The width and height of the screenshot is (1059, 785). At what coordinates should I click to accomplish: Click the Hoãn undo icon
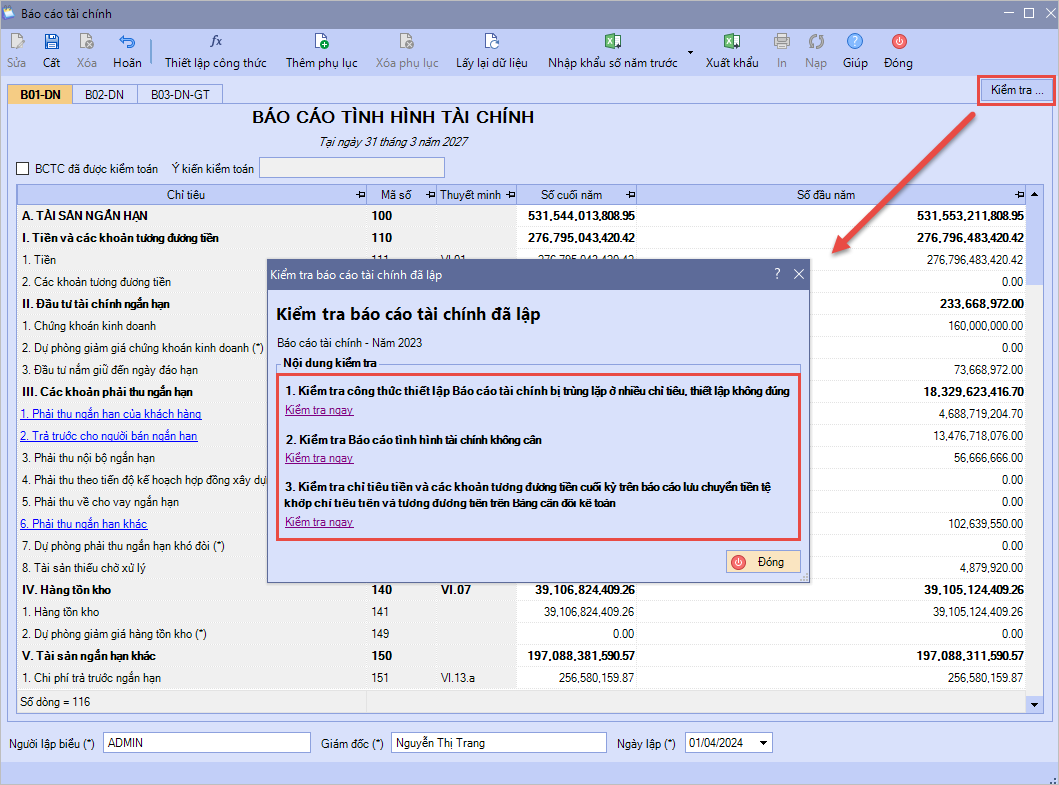[127, 42]
